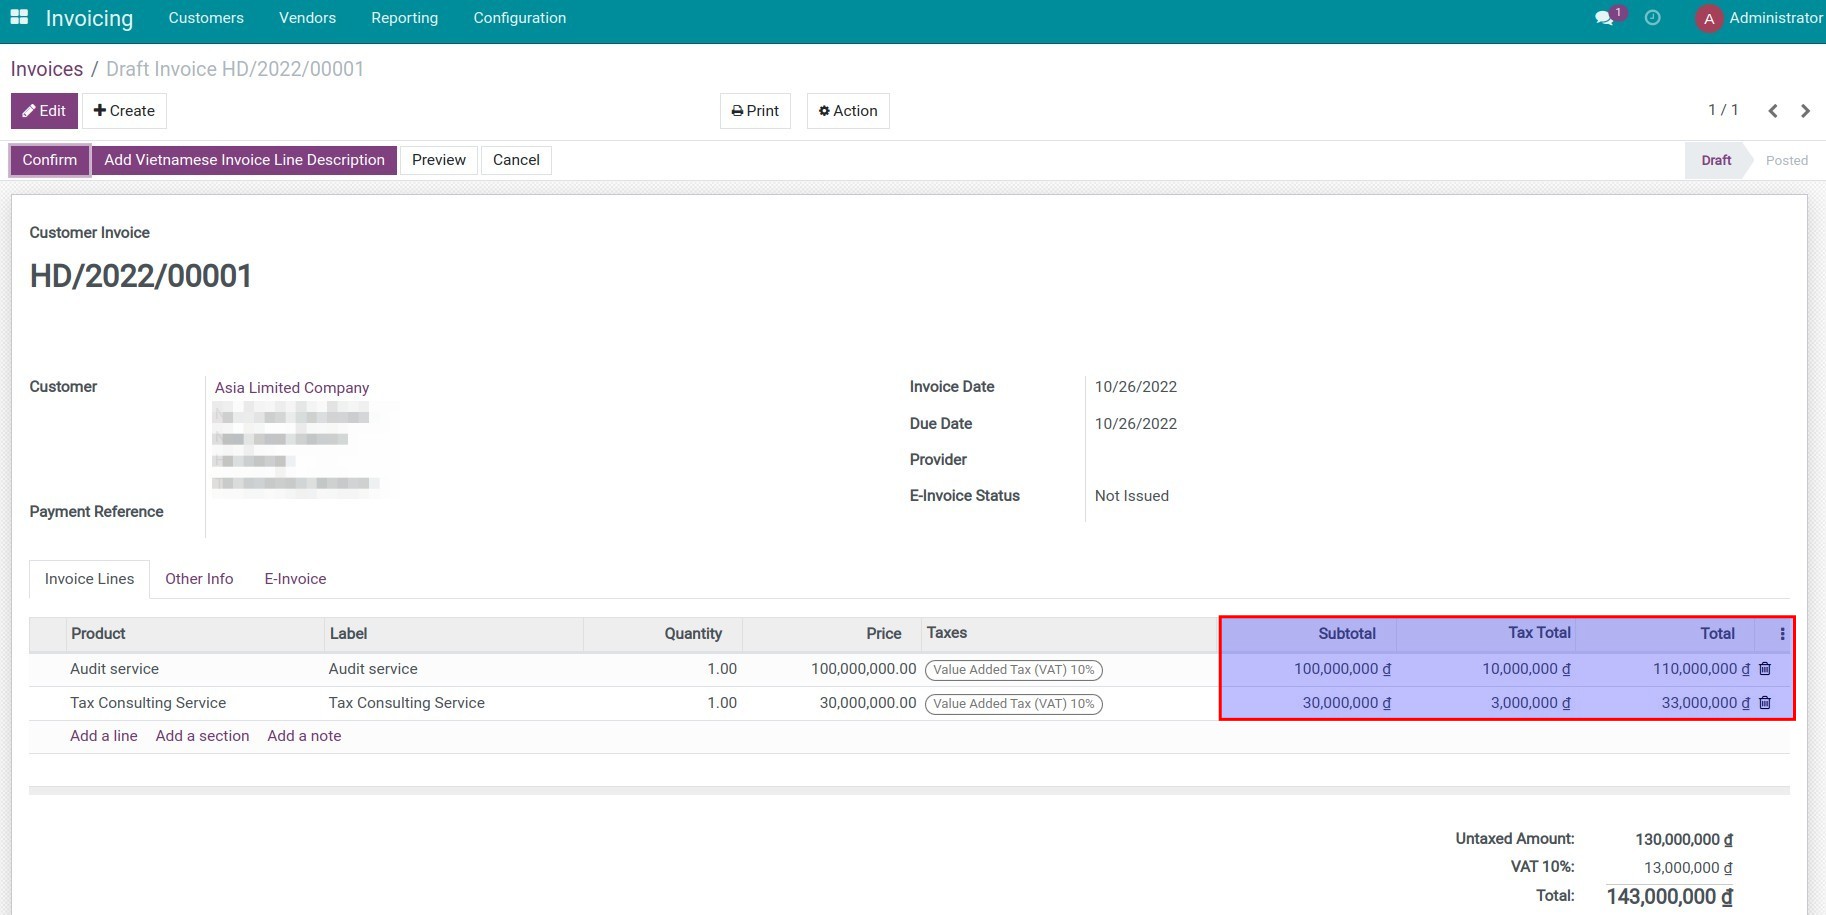Switch to the Other Info tab
Screen dimensions: 1826x915
[x=198, y=578]
